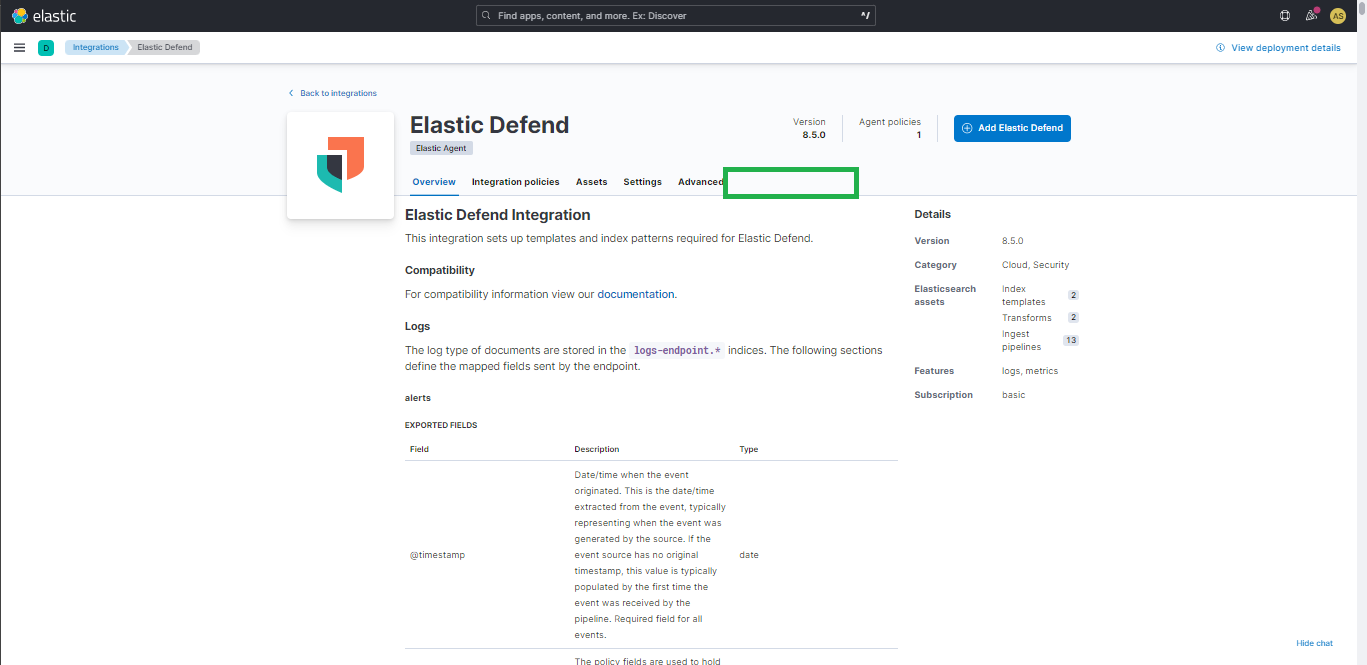Image resolution: width=1367 pixels, height=665 pixels.
Task: Click the Elastic logo in top bar
Action: point(42,15)
